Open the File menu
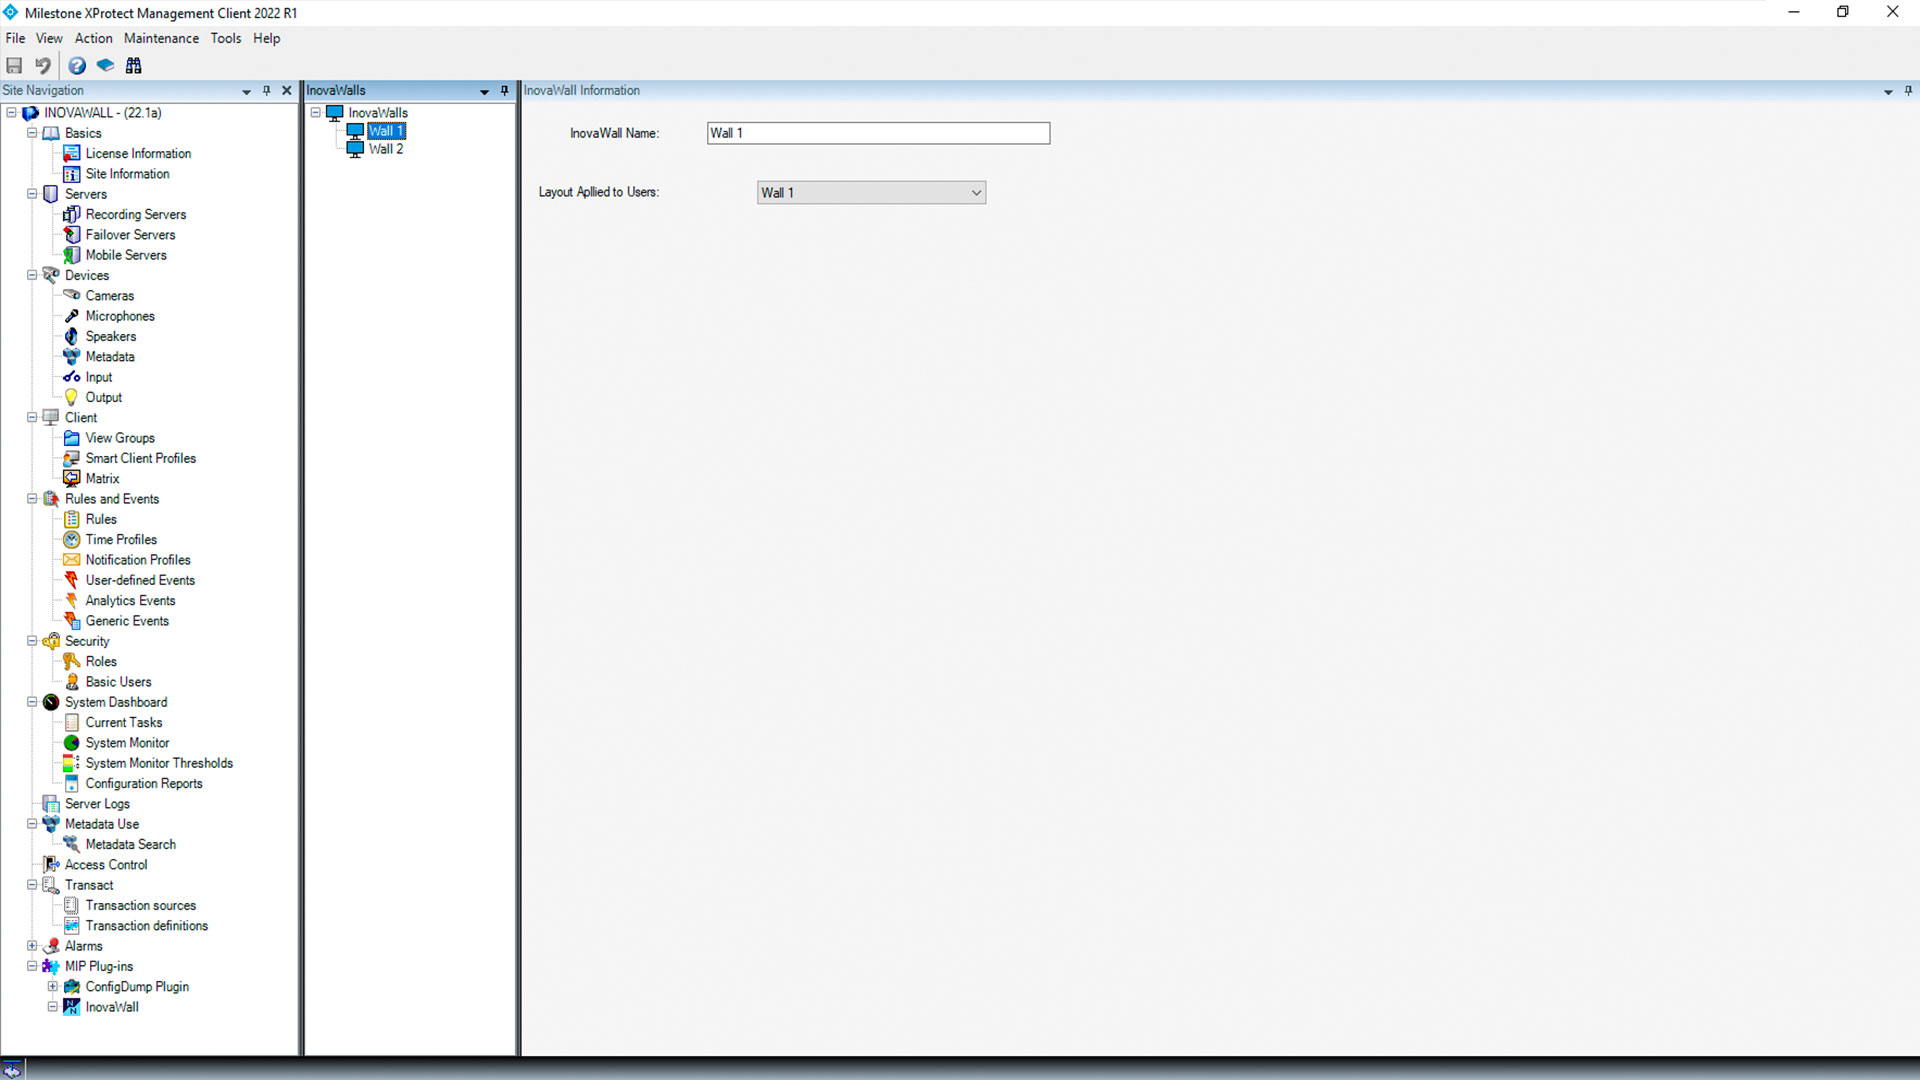 15,38
